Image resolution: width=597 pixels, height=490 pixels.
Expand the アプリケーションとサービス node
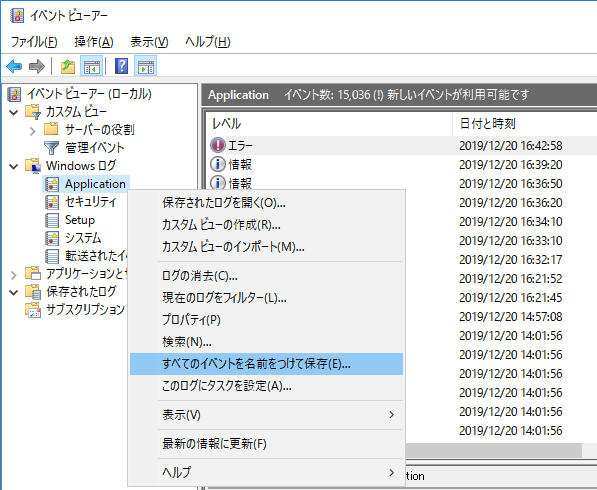point(14,275)
